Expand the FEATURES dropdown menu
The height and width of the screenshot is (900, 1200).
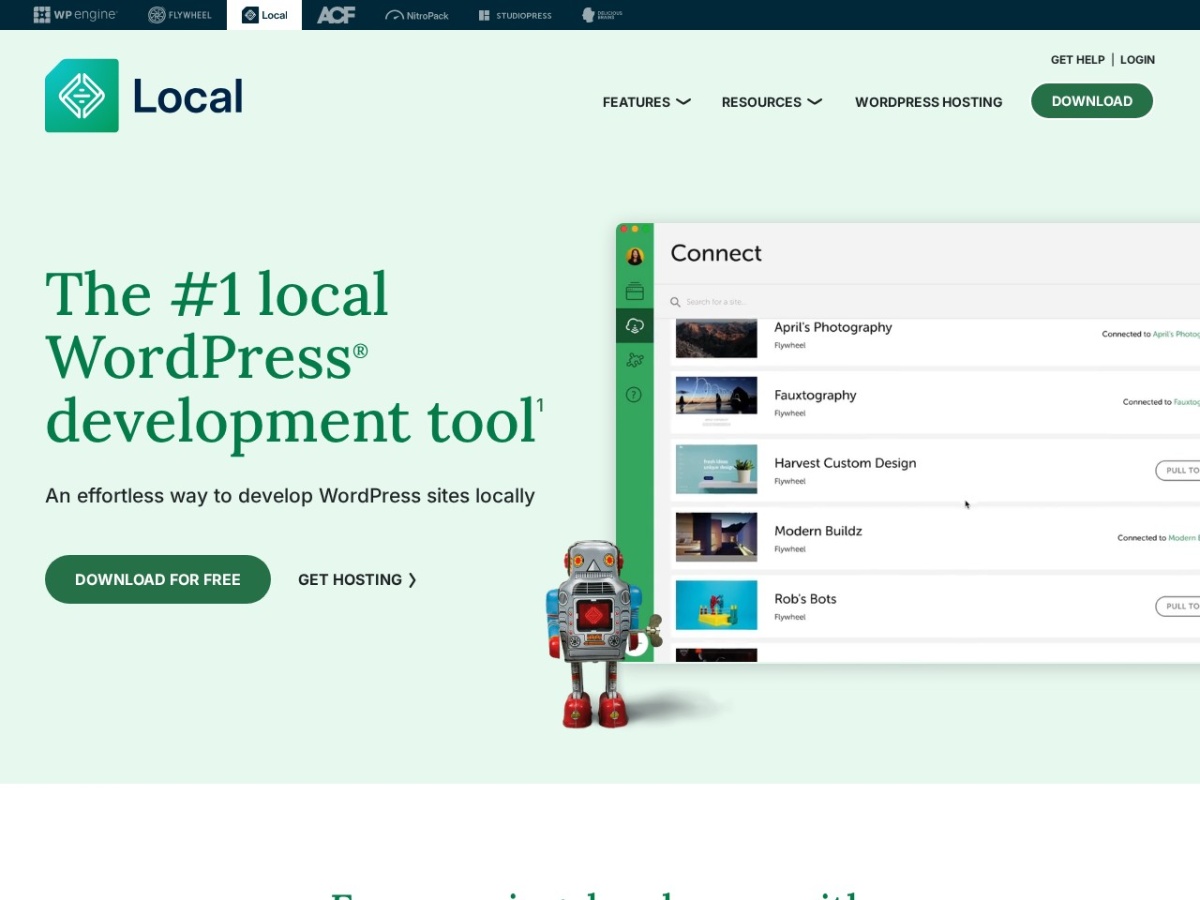tap(646, 102)
